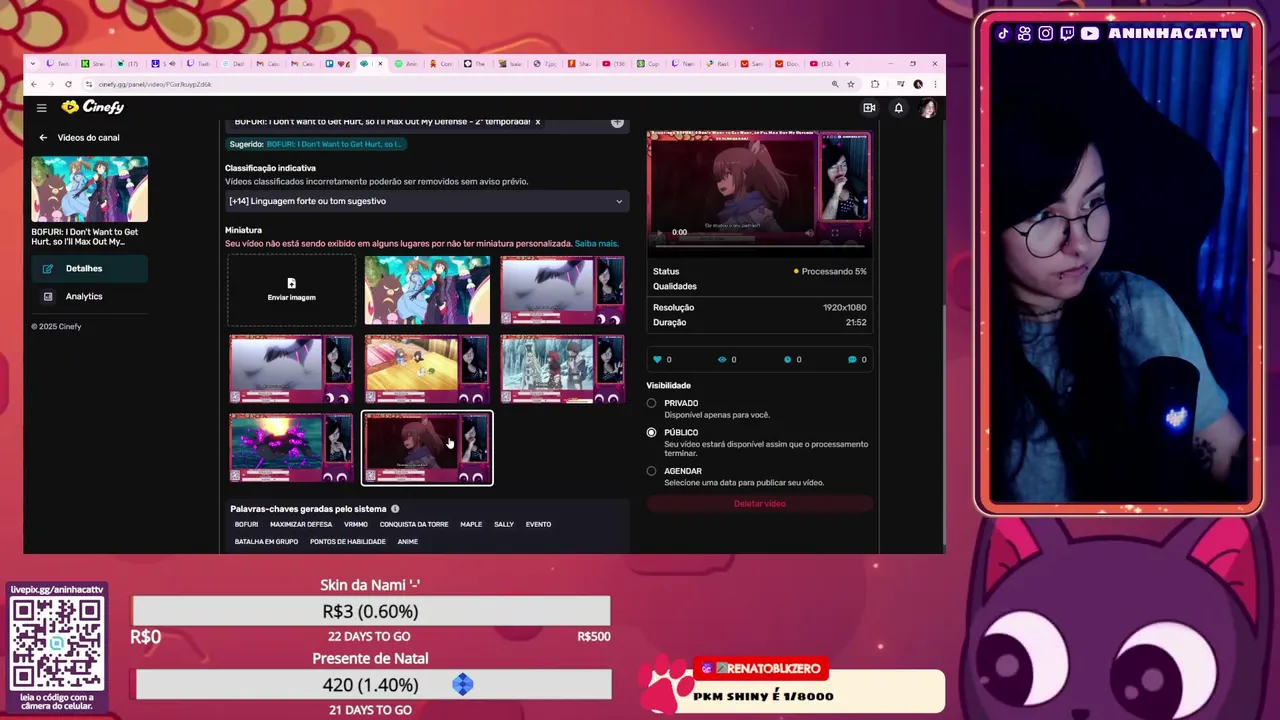Click the MAPLE keyword tag
Image resolution: width=1280 pixels, height=720 pixels.
point(471,524)
